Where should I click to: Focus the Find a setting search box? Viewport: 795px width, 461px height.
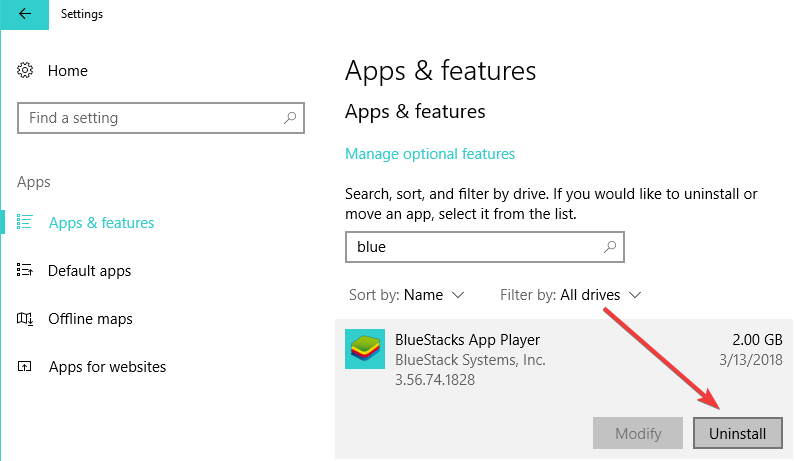pyautogui.click(x=161, y=118)
